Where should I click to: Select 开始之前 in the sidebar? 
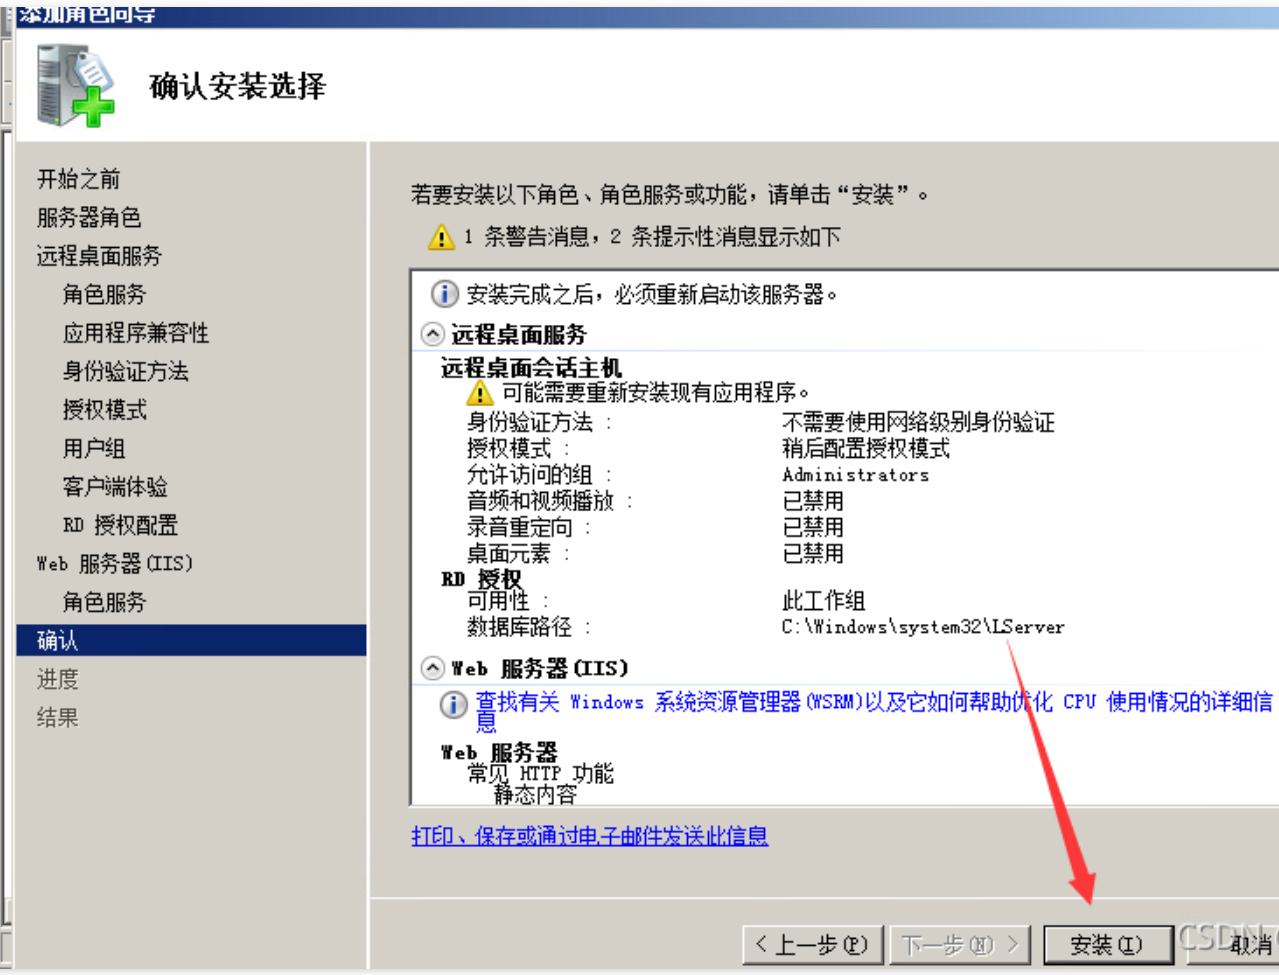coord(78,179)
